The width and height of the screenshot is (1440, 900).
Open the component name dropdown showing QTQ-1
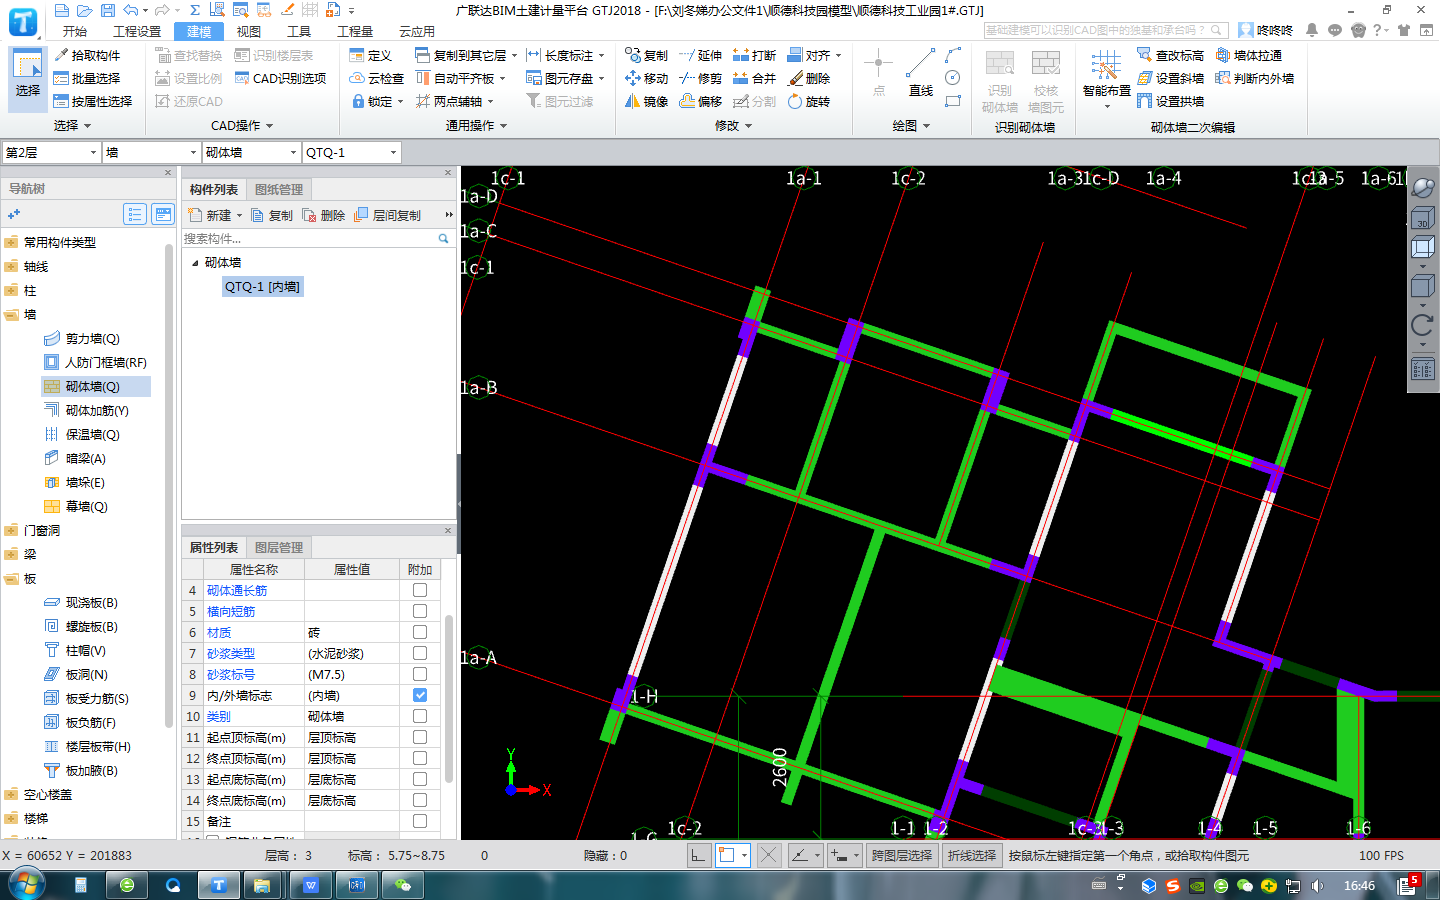(351, 152)
